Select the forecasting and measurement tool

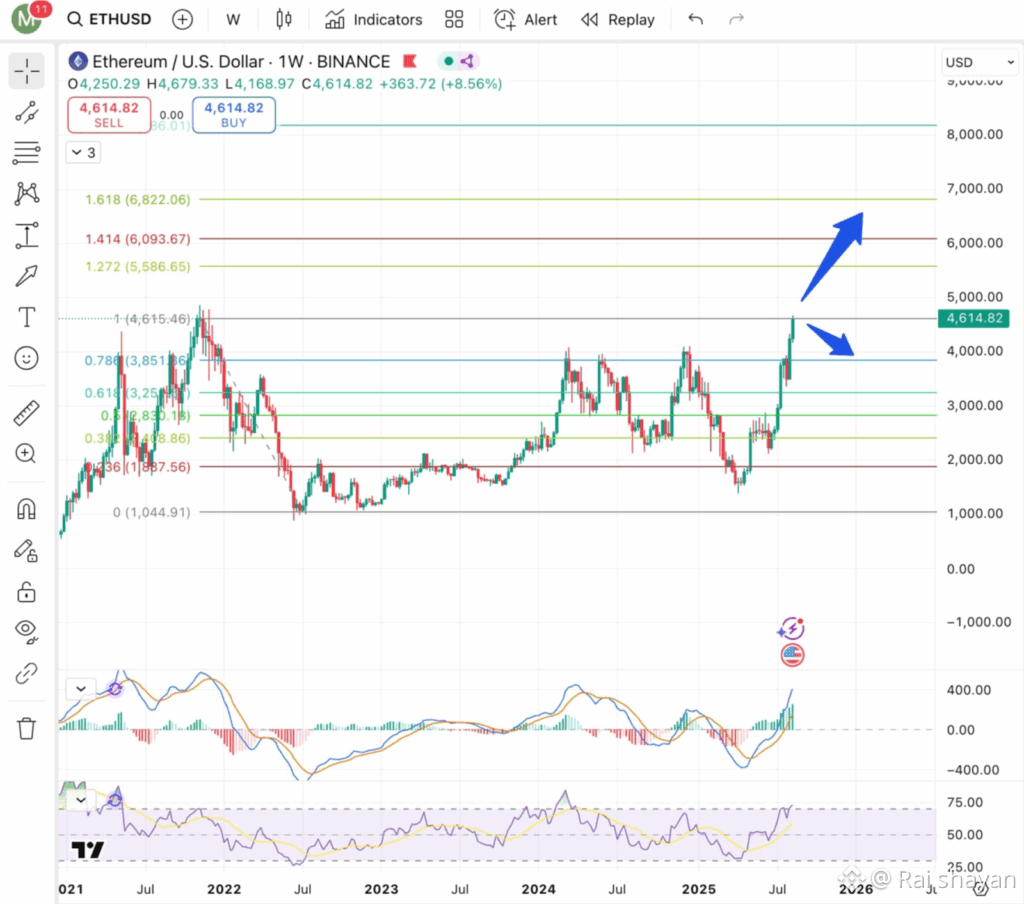(26, 235)
